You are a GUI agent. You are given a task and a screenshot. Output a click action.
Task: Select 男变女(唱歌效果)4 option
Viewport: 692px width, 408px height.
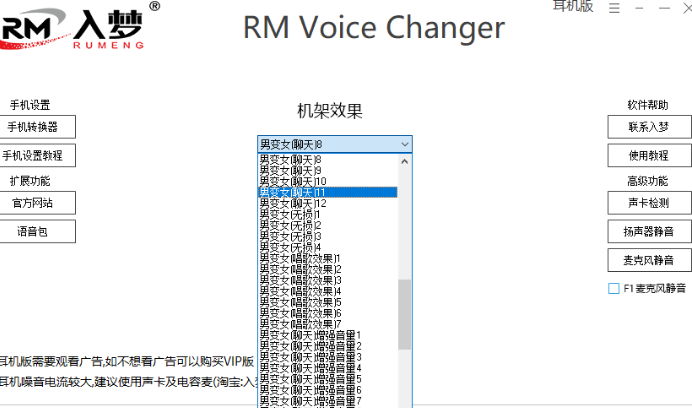(327, 291)
